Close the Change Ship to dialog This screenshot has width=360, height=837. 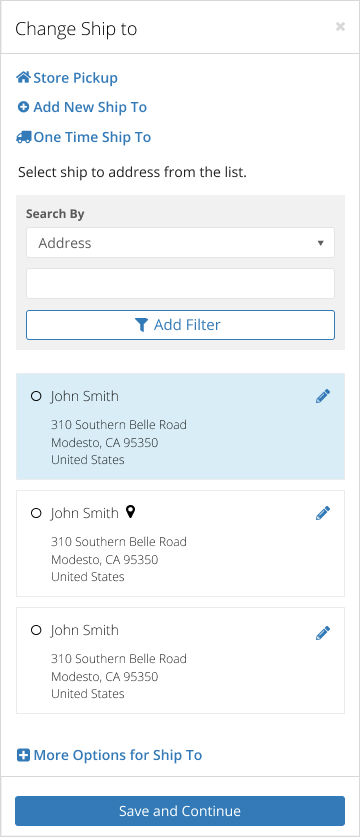click(340, 26)
